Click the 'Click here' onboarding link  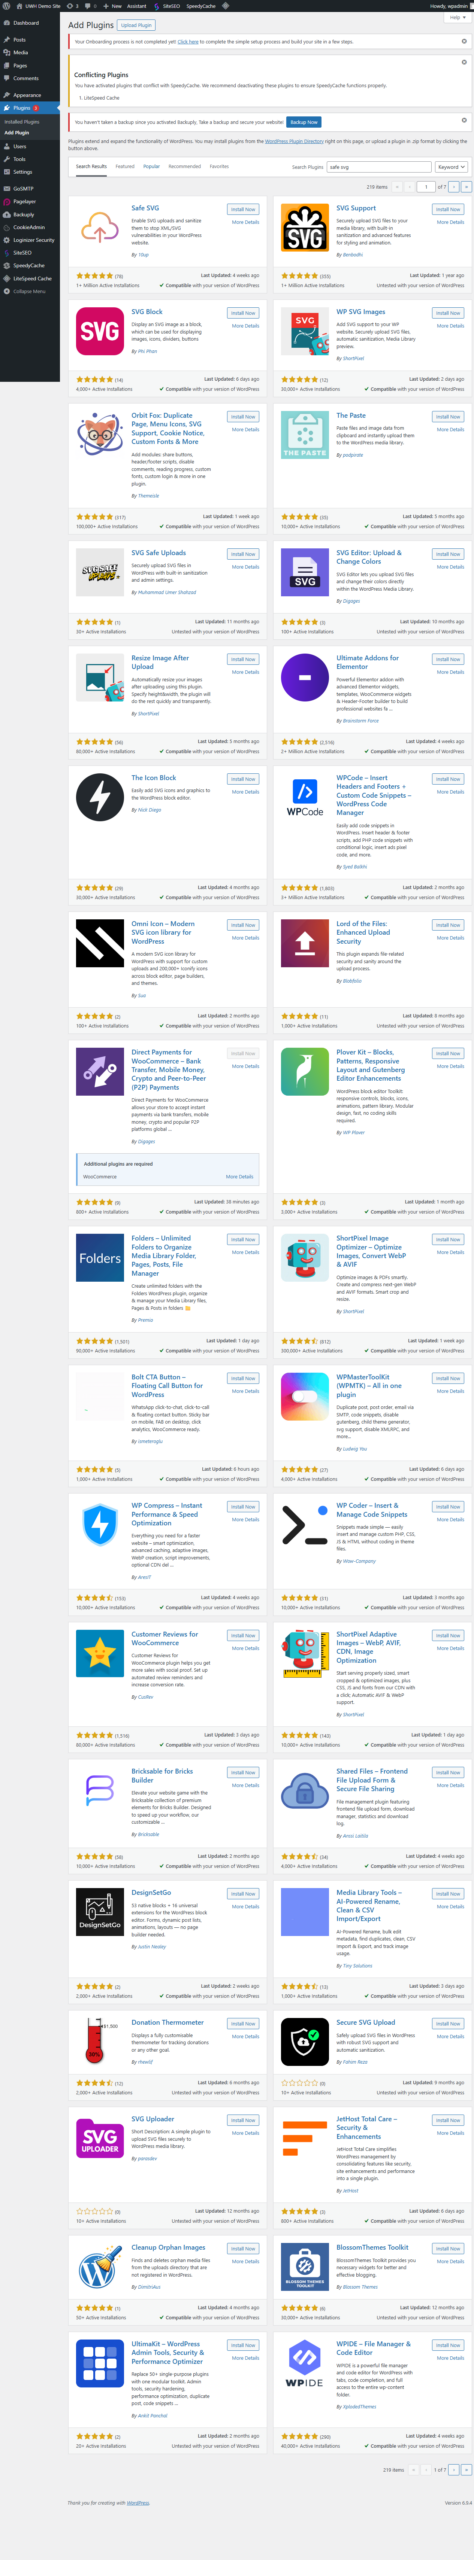point(188,42)
